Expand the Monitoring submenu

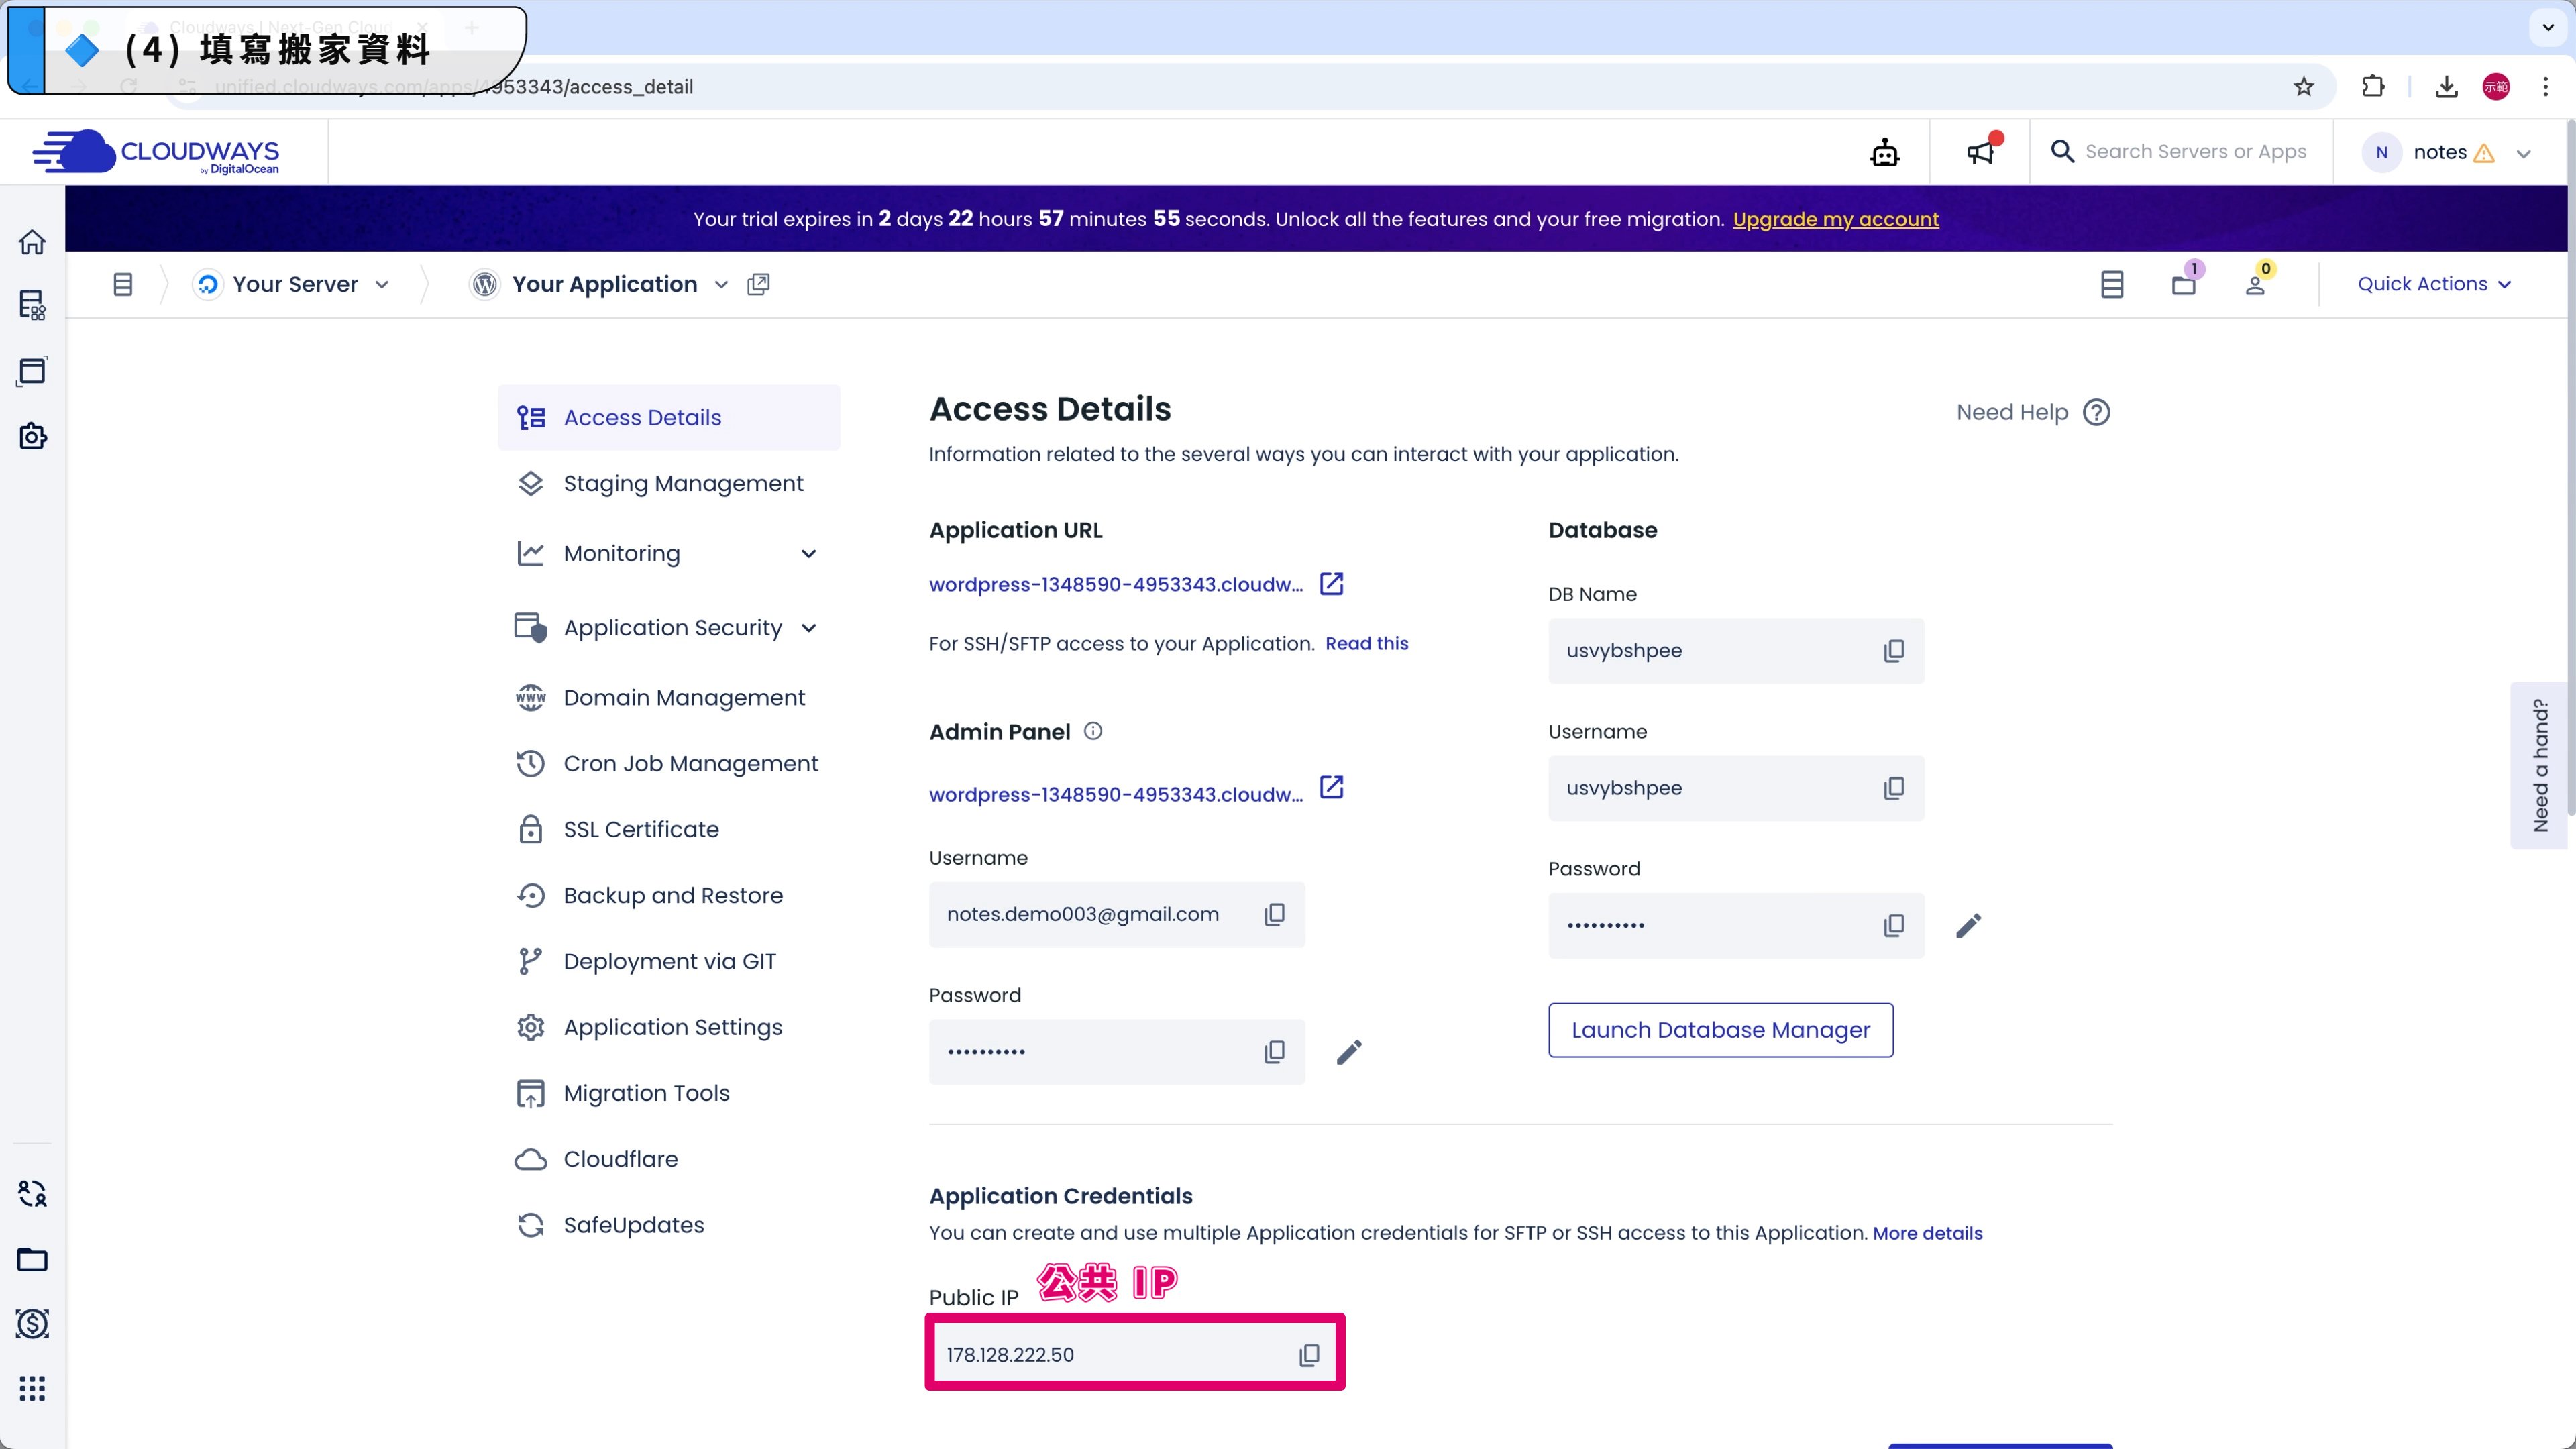pos(808,554)
